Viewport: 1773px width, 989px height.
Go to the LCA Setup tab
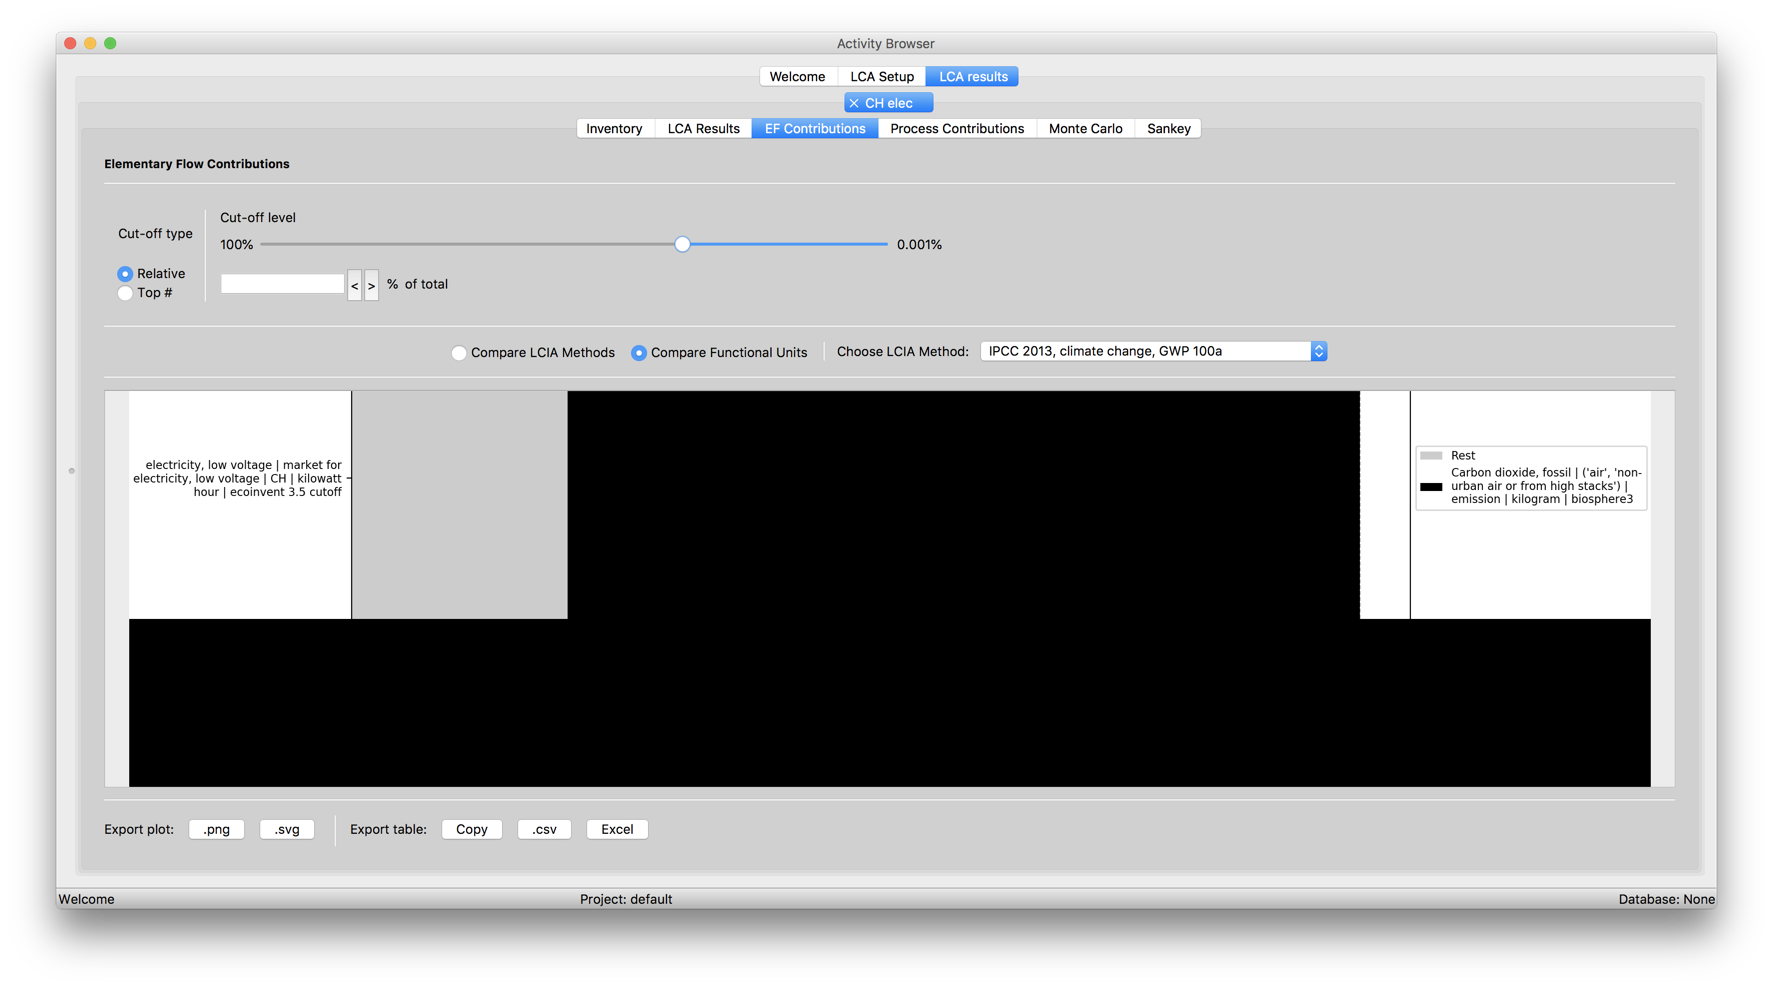tap(881, 76)
